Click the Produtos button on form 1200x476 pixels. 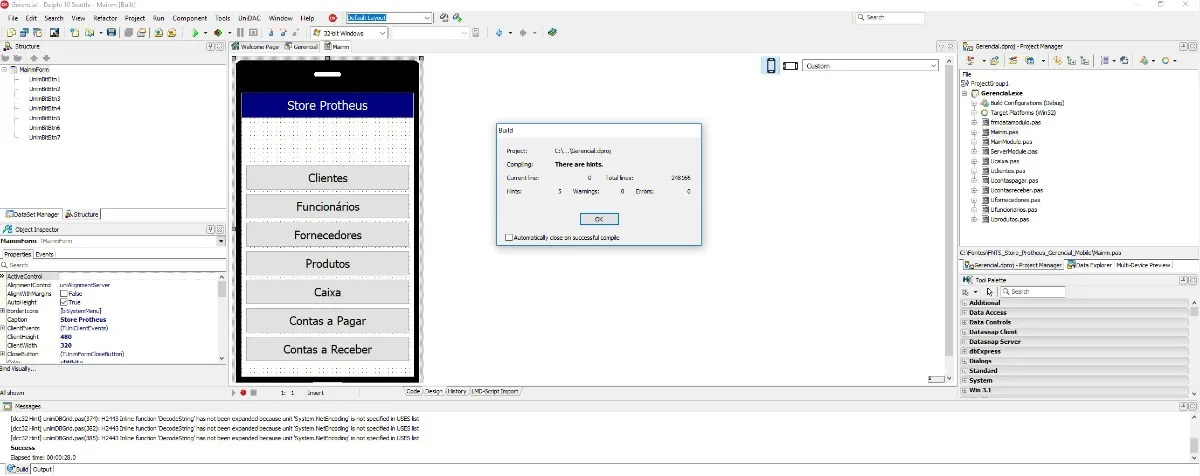[x=328, y=264]
